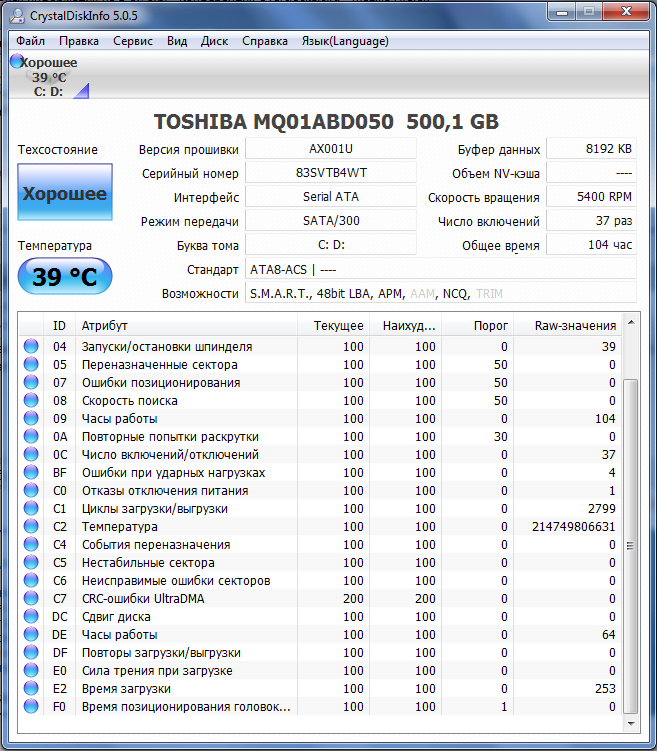Click status orb for C1 Циклы загрузки/выгрузки
Viewport: 658px width, 752px height.
(x=31, y=508)
